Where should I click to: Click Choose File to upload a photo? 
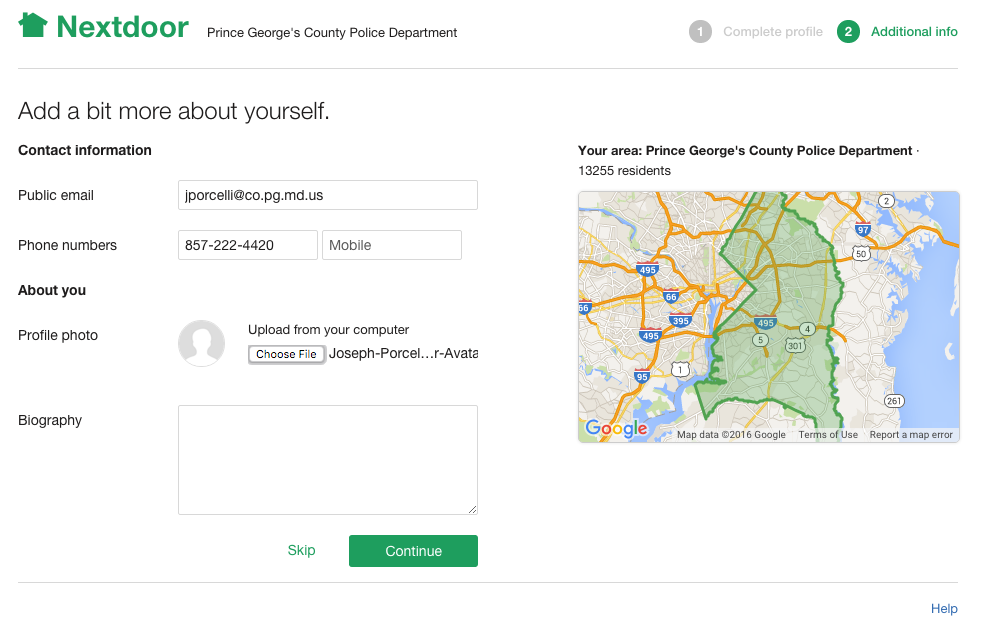286,353
